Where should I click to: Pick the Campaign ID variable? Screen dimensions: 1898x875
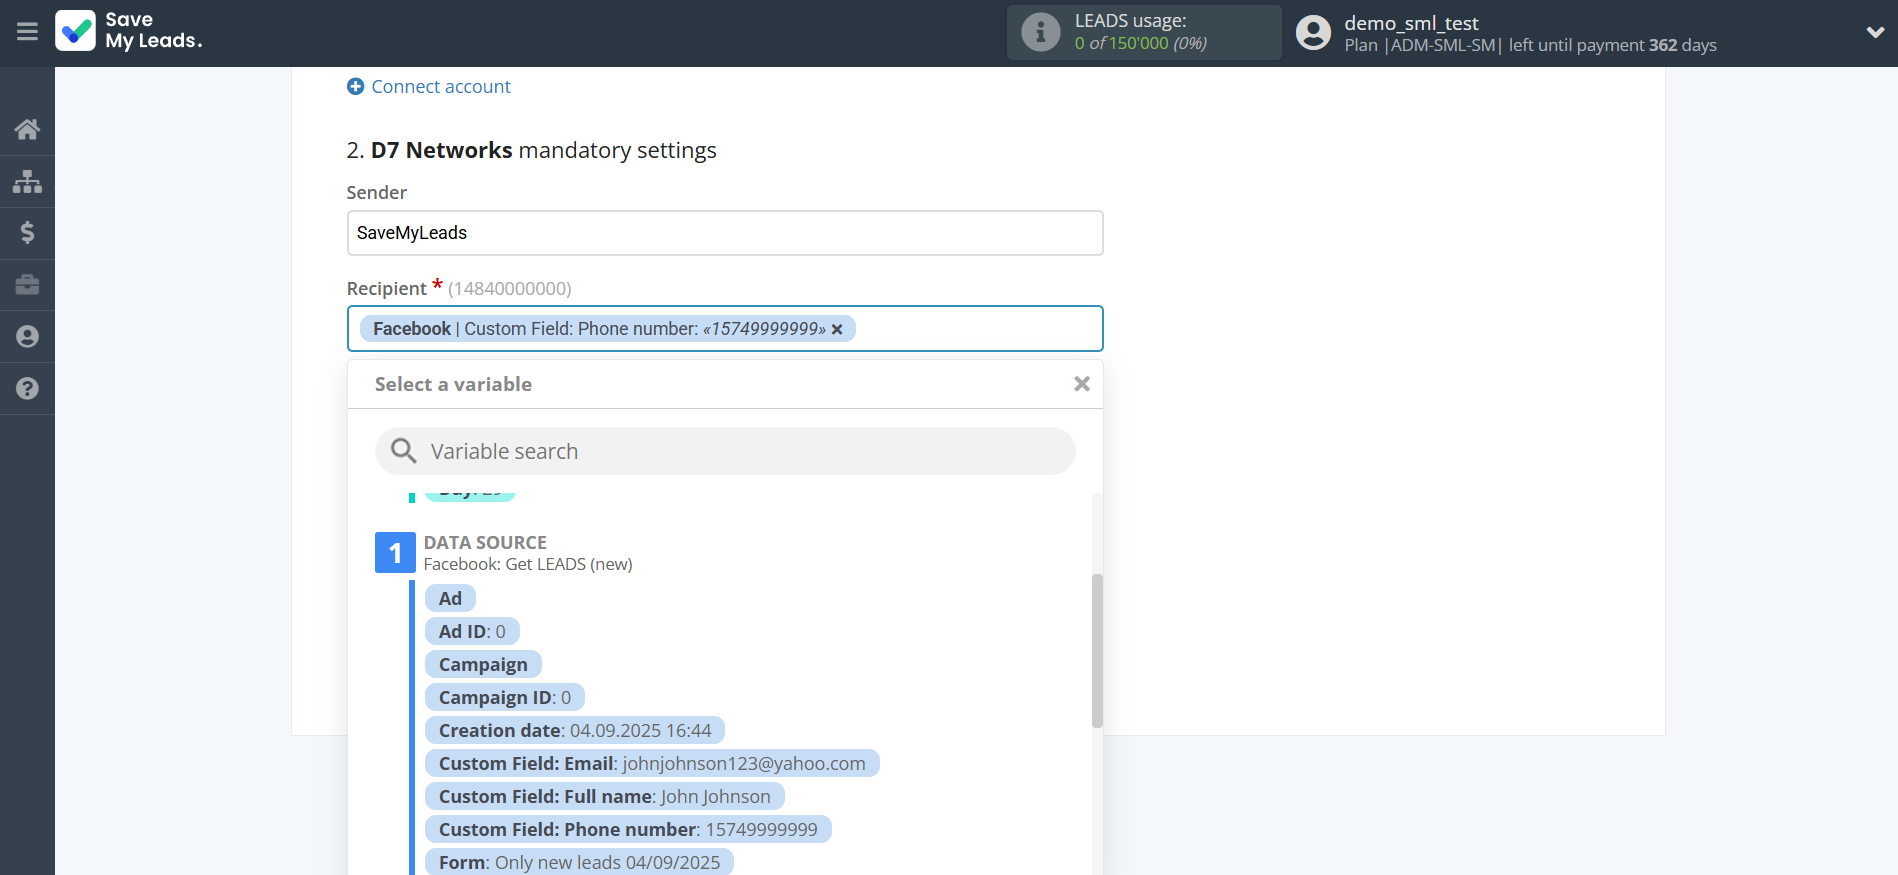pyautogui.click(x=504, y=698)
